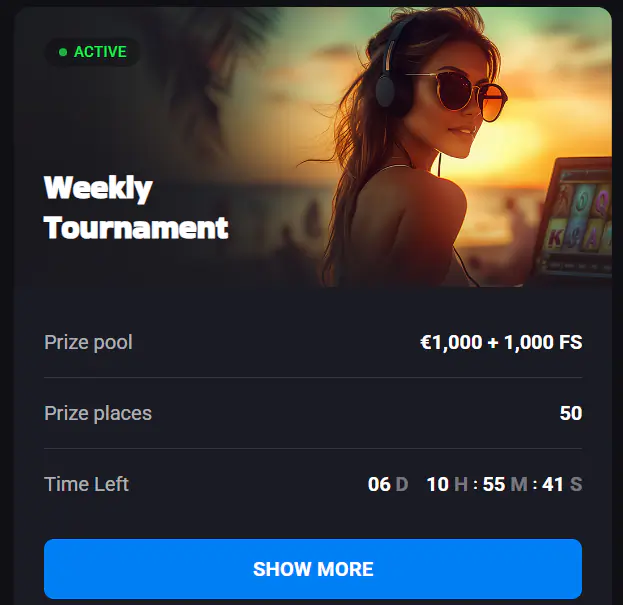The image size is (623, 605).
Task: Select the Prize pool label
Action: tap(88, 342)
